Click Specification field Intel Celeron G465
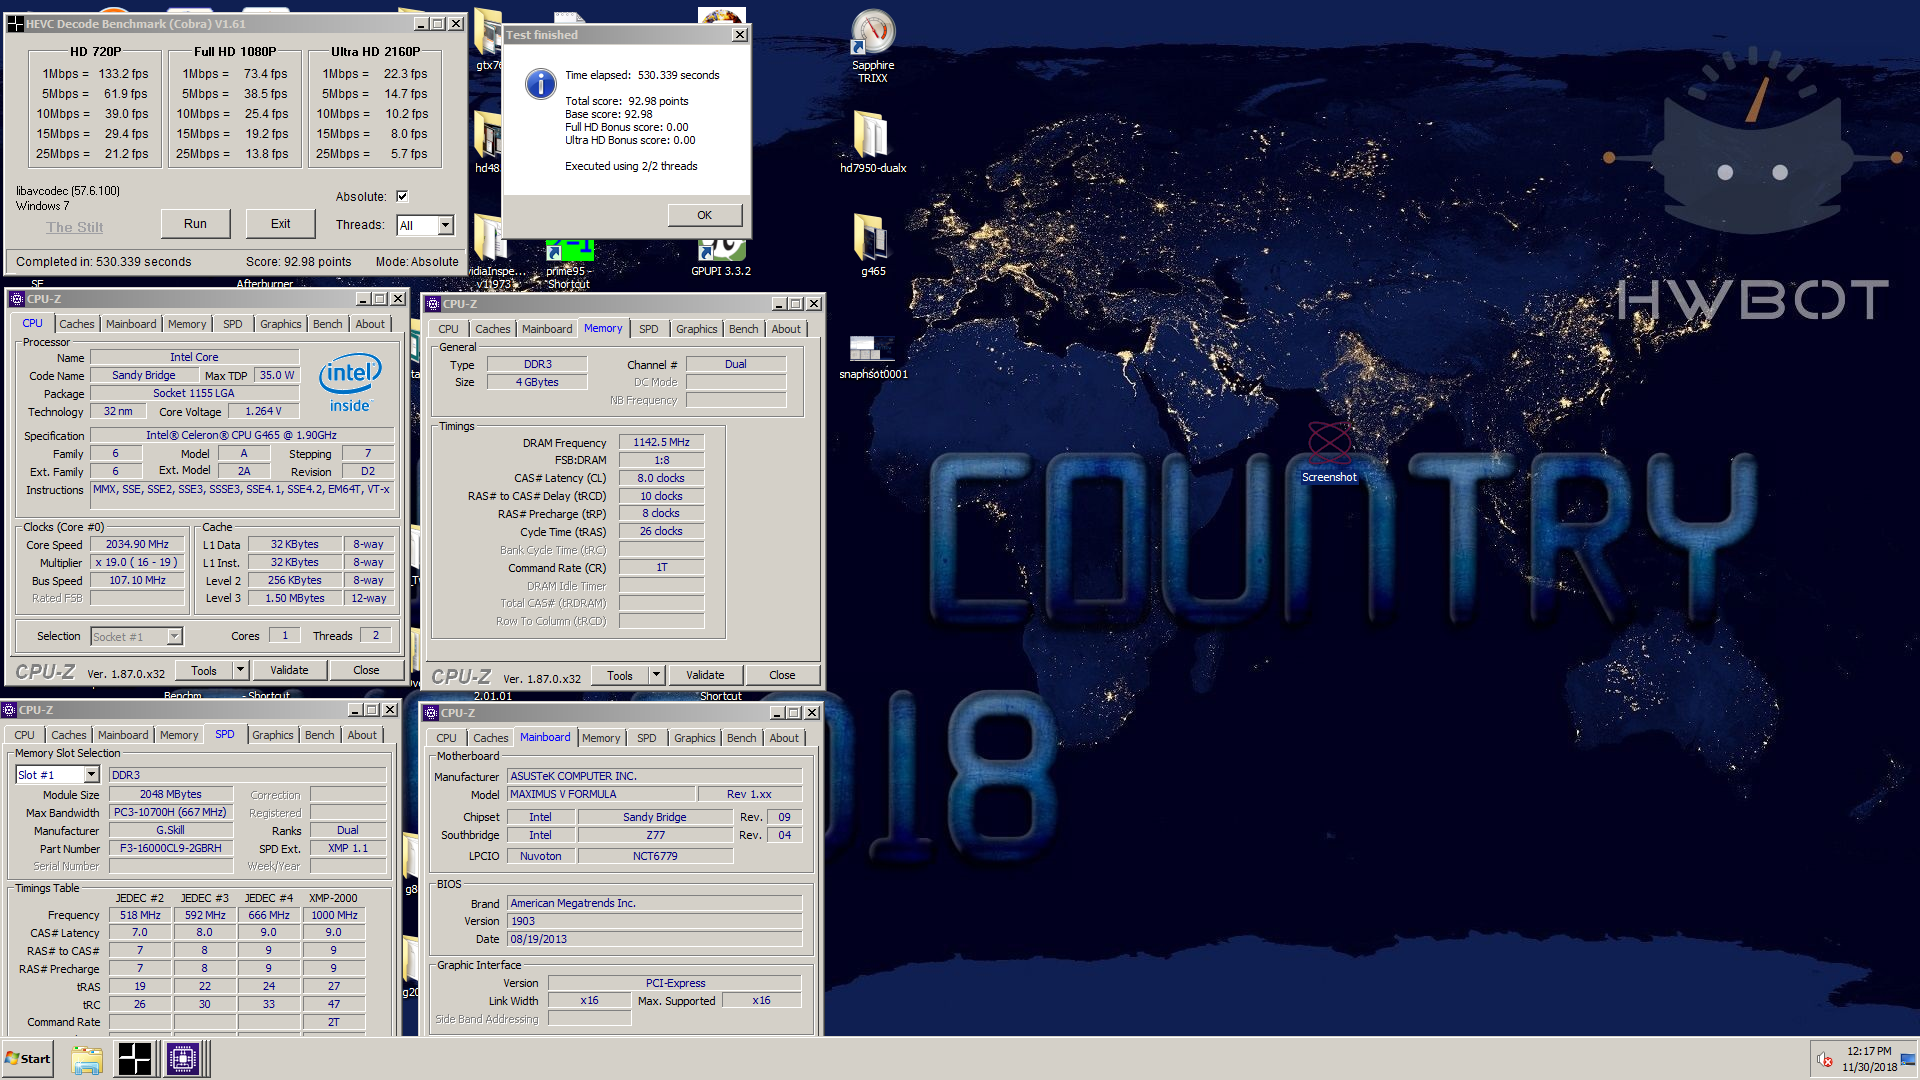 241,435
